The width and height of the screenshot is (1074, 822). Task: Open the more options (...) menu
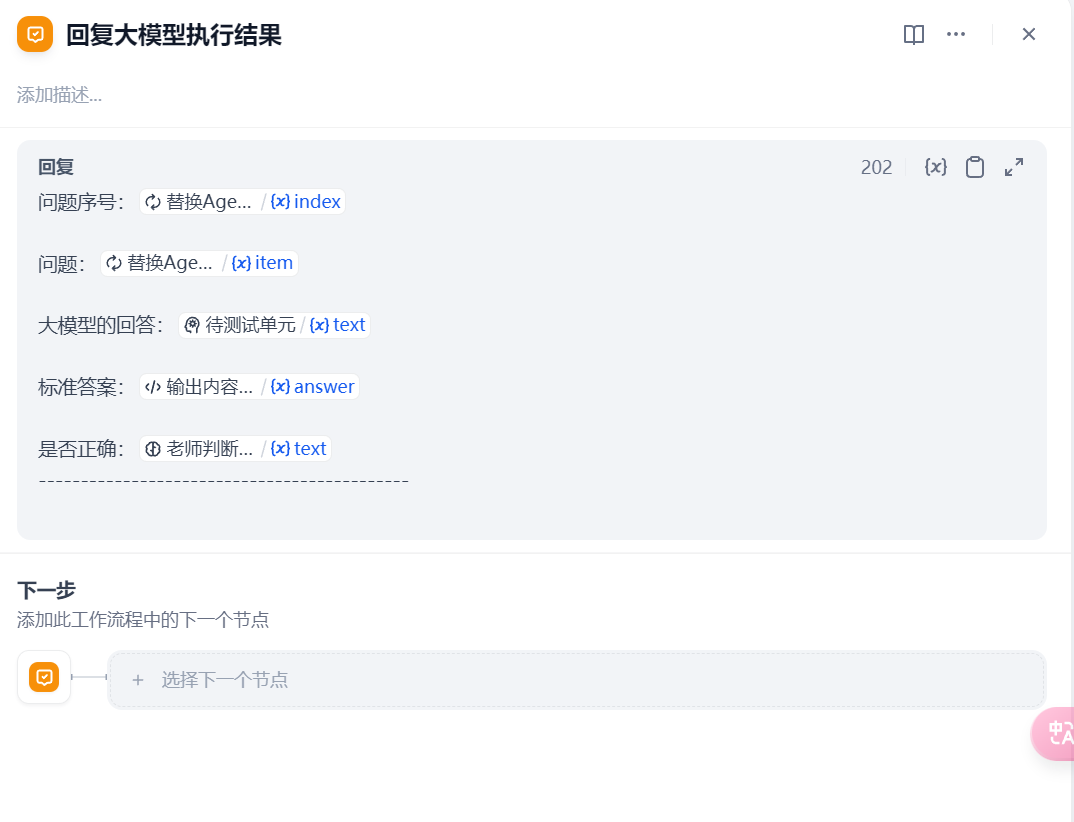coord(956,34)
